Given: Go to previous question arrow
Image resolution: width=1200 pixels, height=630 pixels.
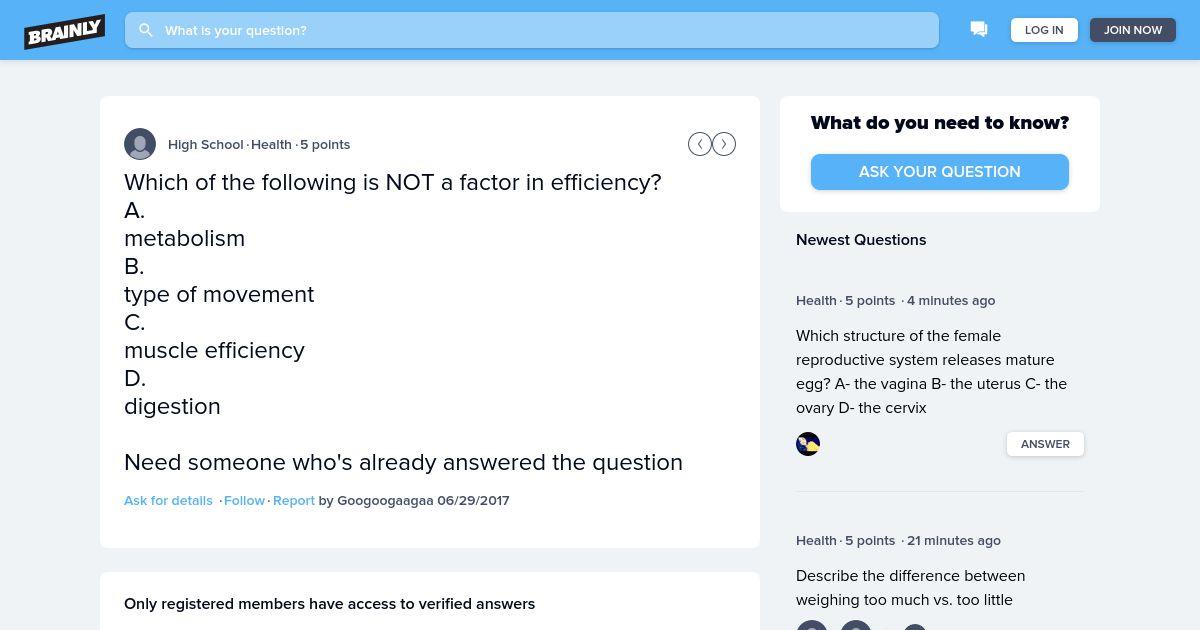Looking at the screenshot, I should tap(700, 144).
